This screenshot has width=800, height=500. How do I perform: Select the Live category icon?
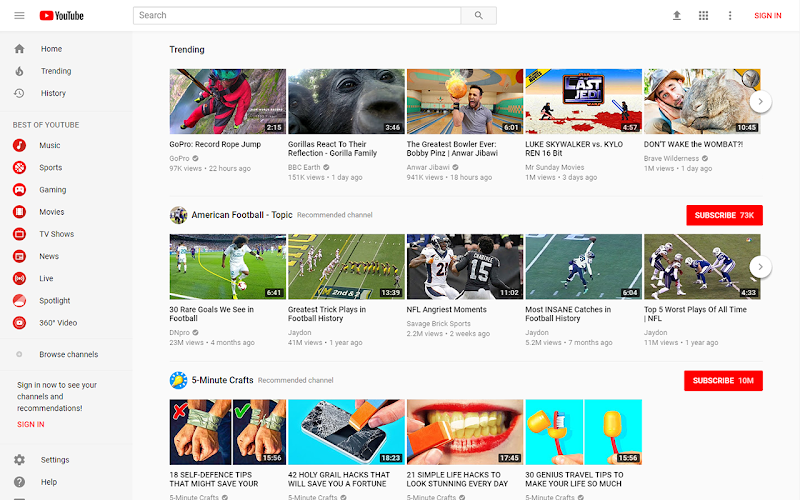[19, 279]
